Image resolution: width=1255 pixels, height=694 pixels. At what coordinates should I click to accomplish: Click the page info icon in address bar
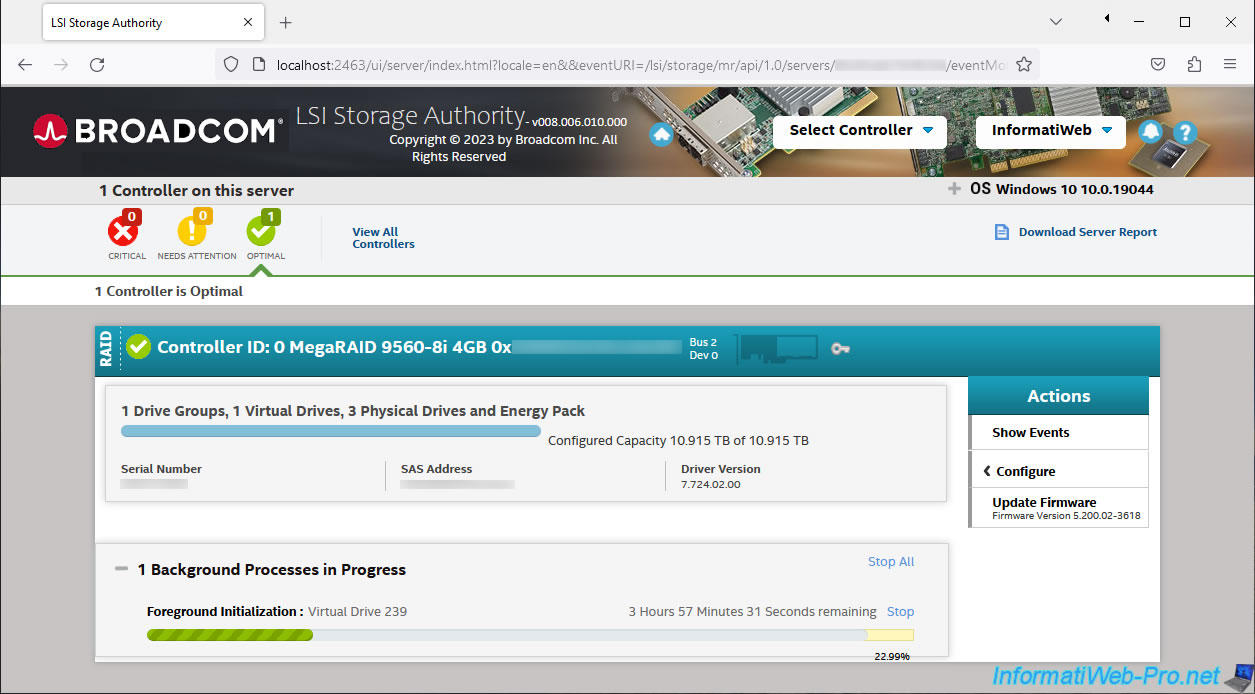point(258,64)
